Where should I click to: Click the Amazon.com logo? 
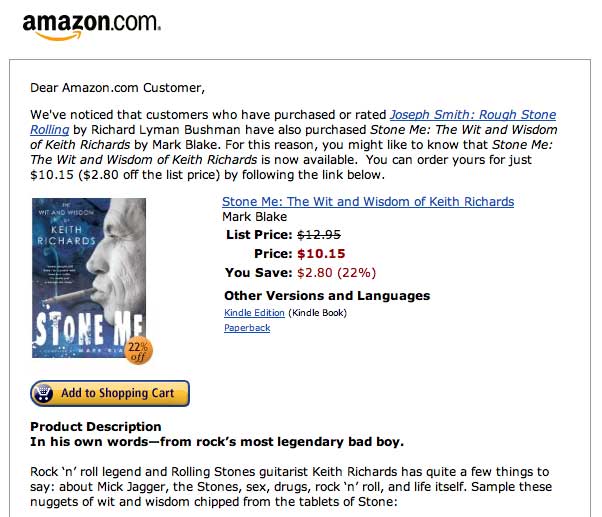(91, 25)
